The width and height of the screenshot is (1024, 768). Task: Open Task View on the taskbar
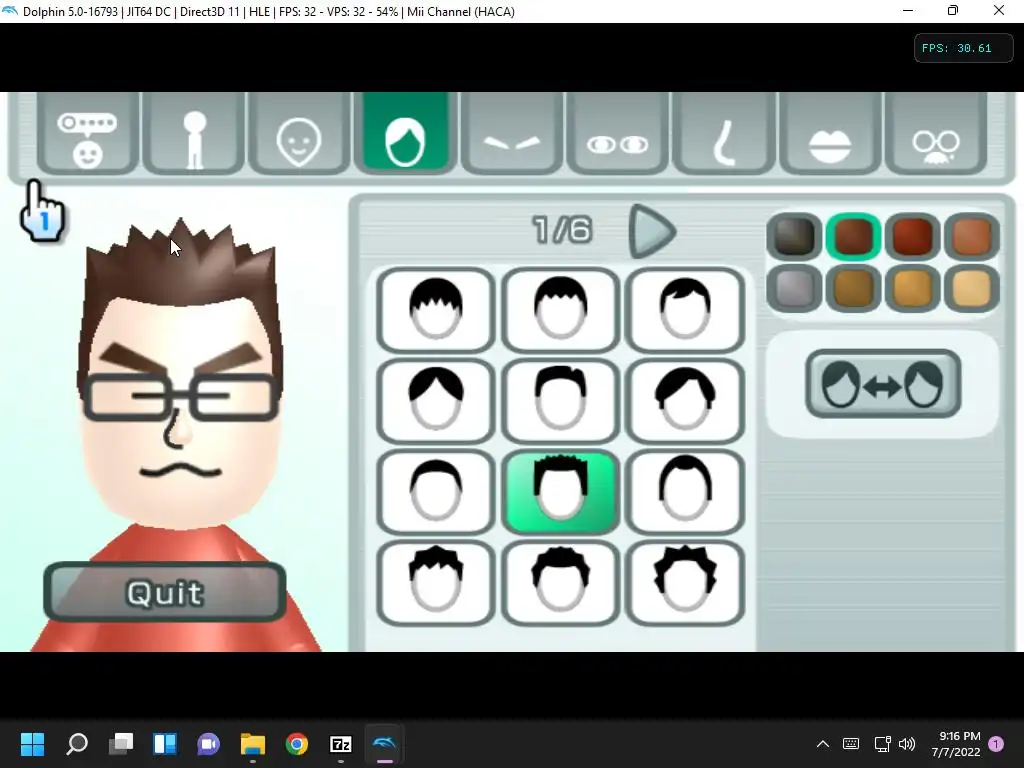coord(121,744)
